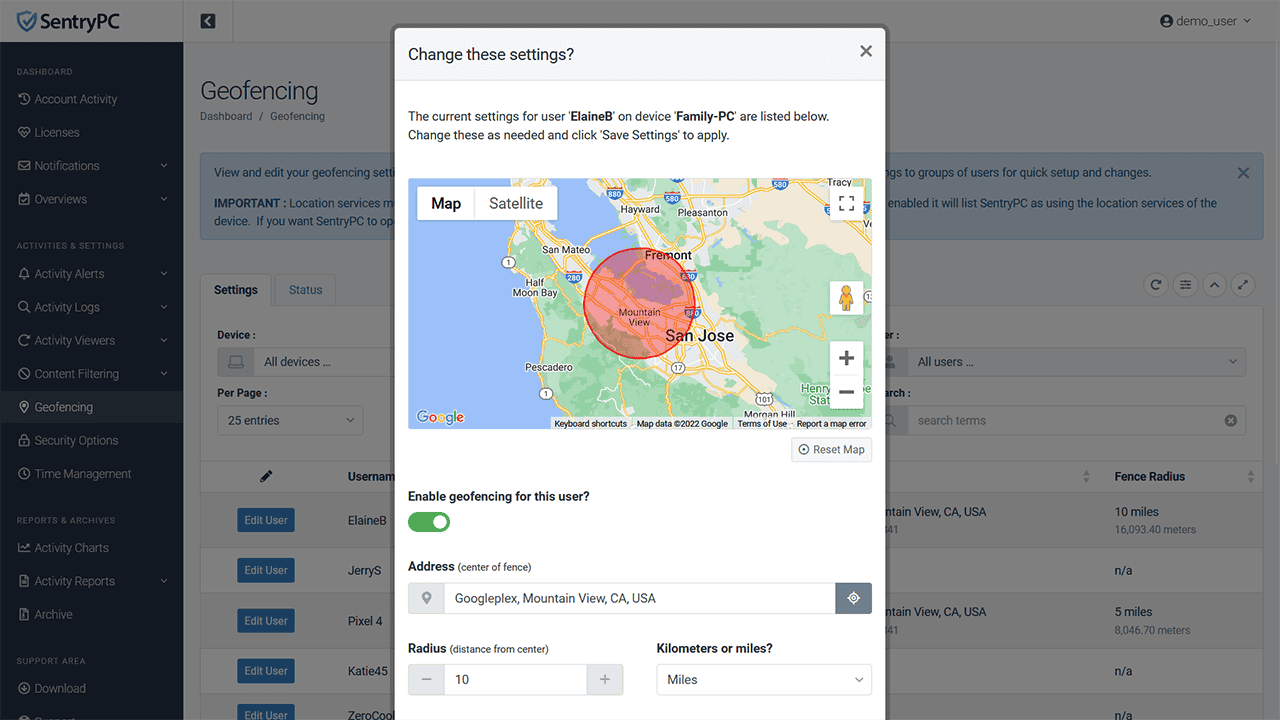Image resolution: width=1280 pixels, height=720 pixels.
Task: Click the Reset Map button
Action: 831,450
